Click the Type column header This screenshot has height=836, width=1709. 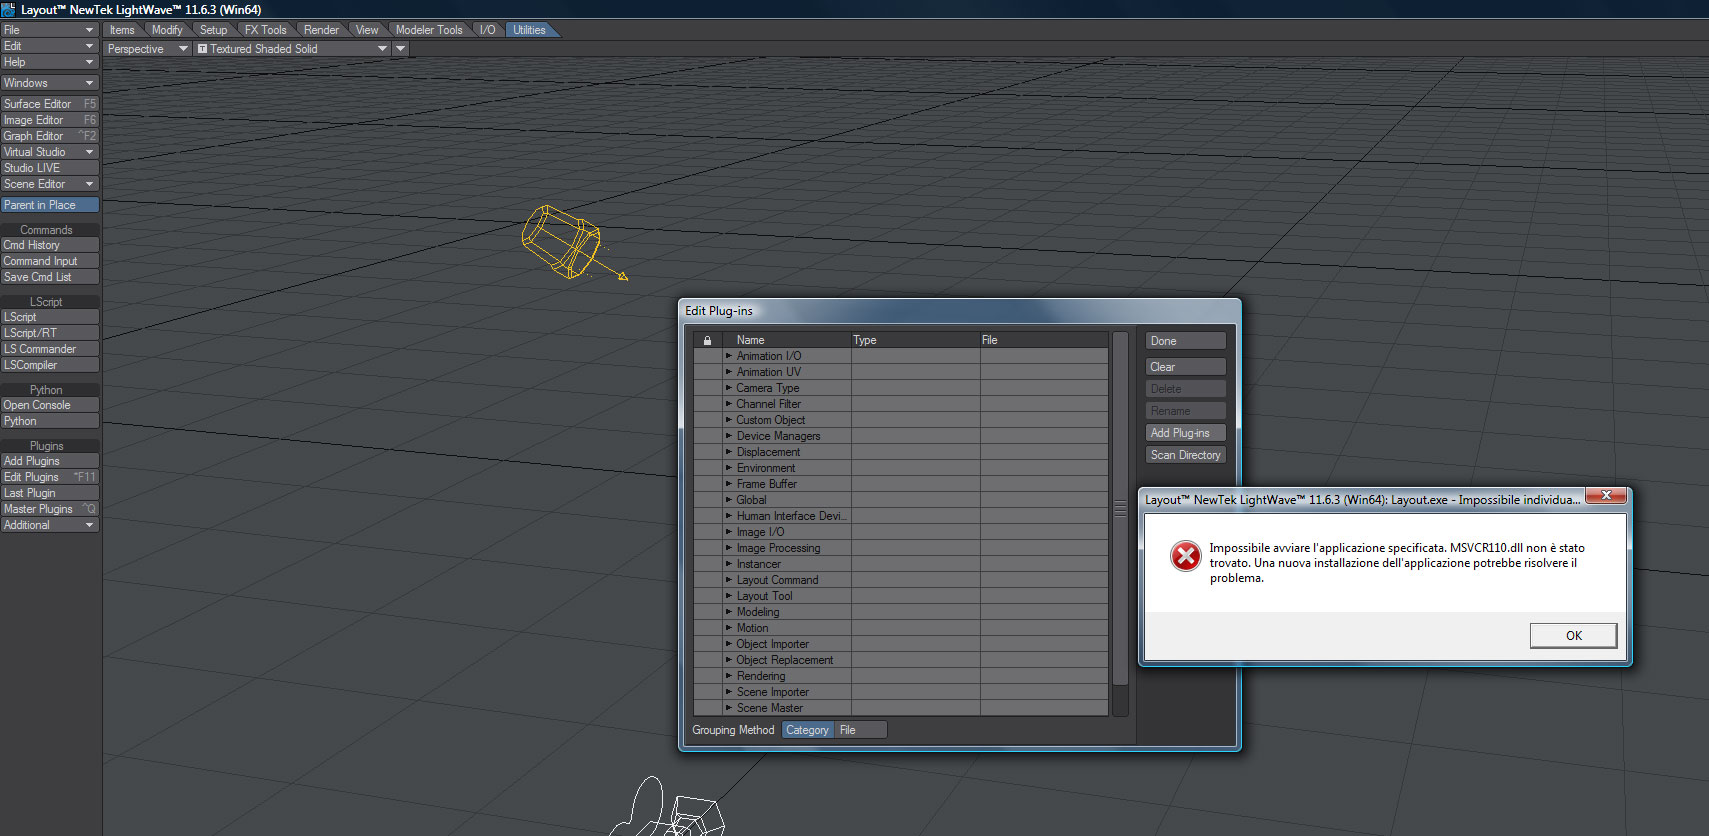pos(915,340)
